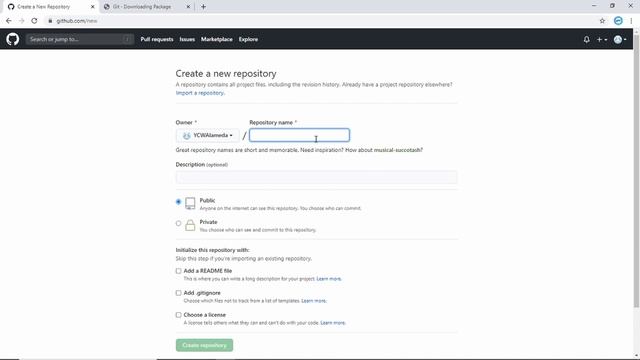Viewport: 640px width, 360px height.
Task: Click the Repository name field
Action: pos(299,135)
